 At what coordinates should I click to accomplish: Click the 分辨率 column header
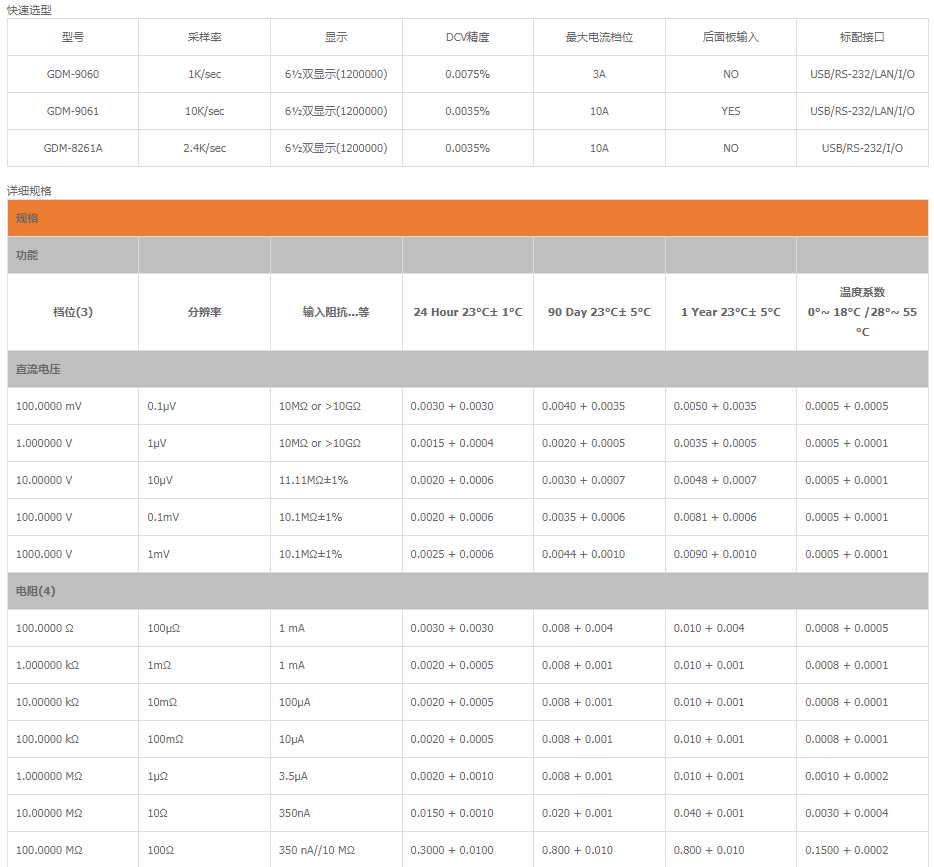tap(204, 312)
